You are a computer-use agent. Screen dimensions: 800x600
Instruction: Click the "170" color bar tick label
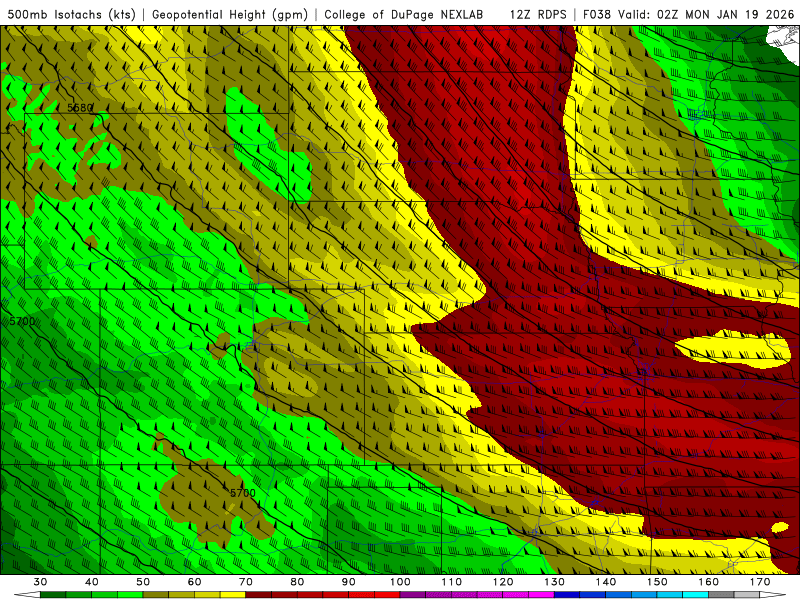(760, 582)
